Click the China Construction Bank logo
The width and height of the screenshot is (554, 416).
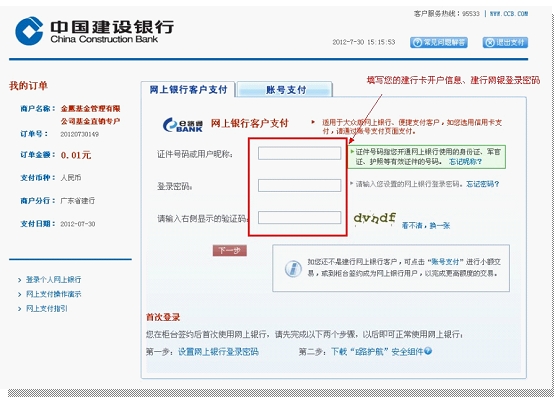tap(94, 31)
